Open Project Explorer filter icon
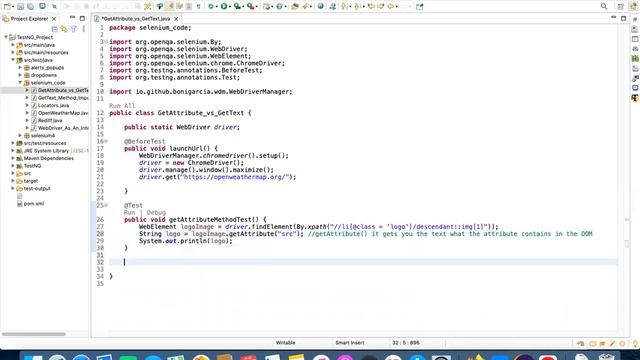The height and width of the screenshot is (360, 640). (73, 29)
